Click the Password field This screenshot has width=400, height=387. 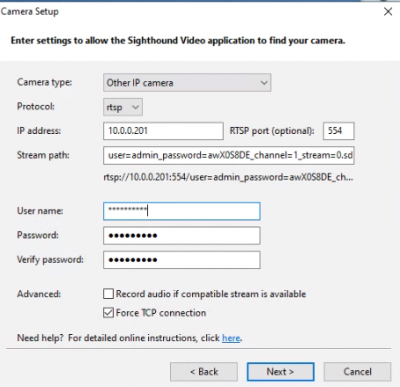(182, 236)
